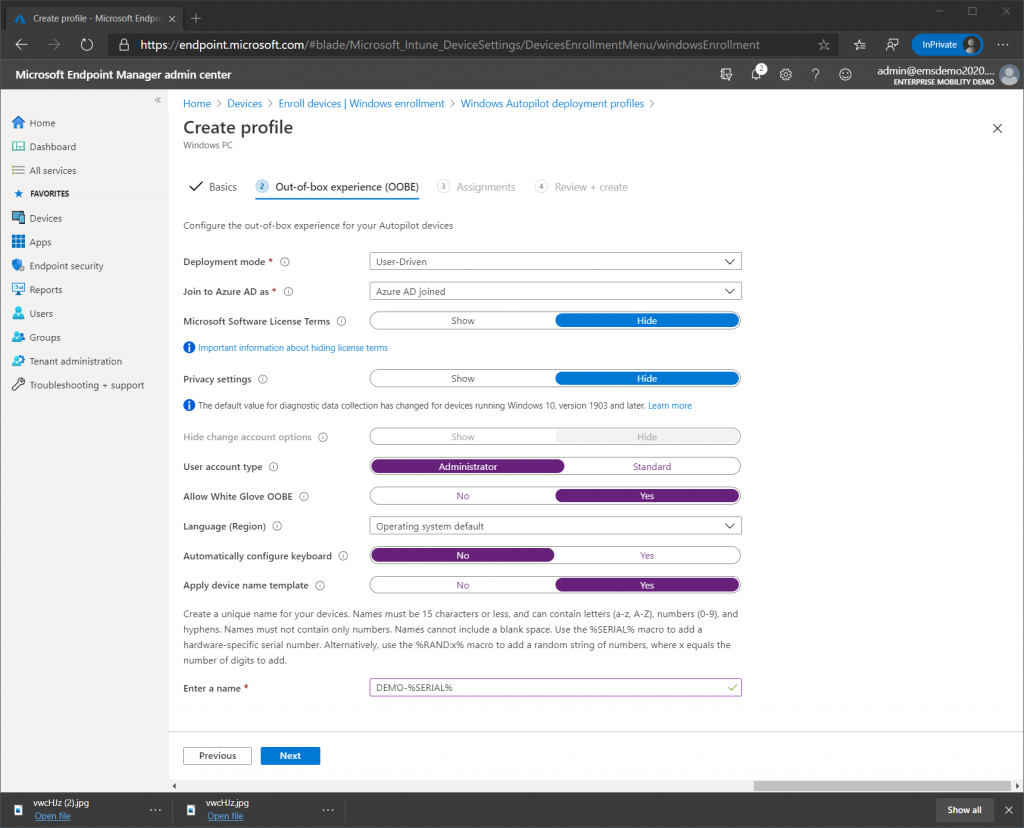Viewport: 1024px width, 828px height.
Task: Open the Join to Azure AD as dropdown
Action: (x=555, y=291)
